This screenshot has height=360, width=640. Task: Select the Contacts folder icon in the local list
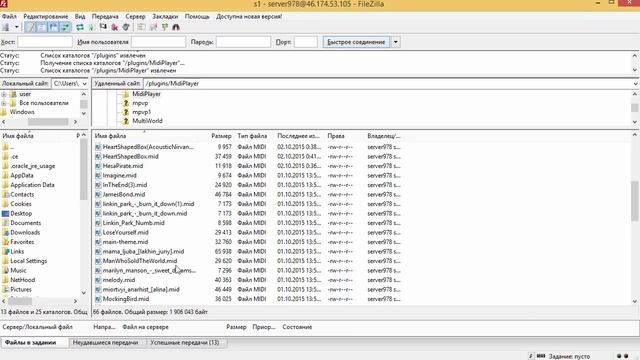coord(5,194)
